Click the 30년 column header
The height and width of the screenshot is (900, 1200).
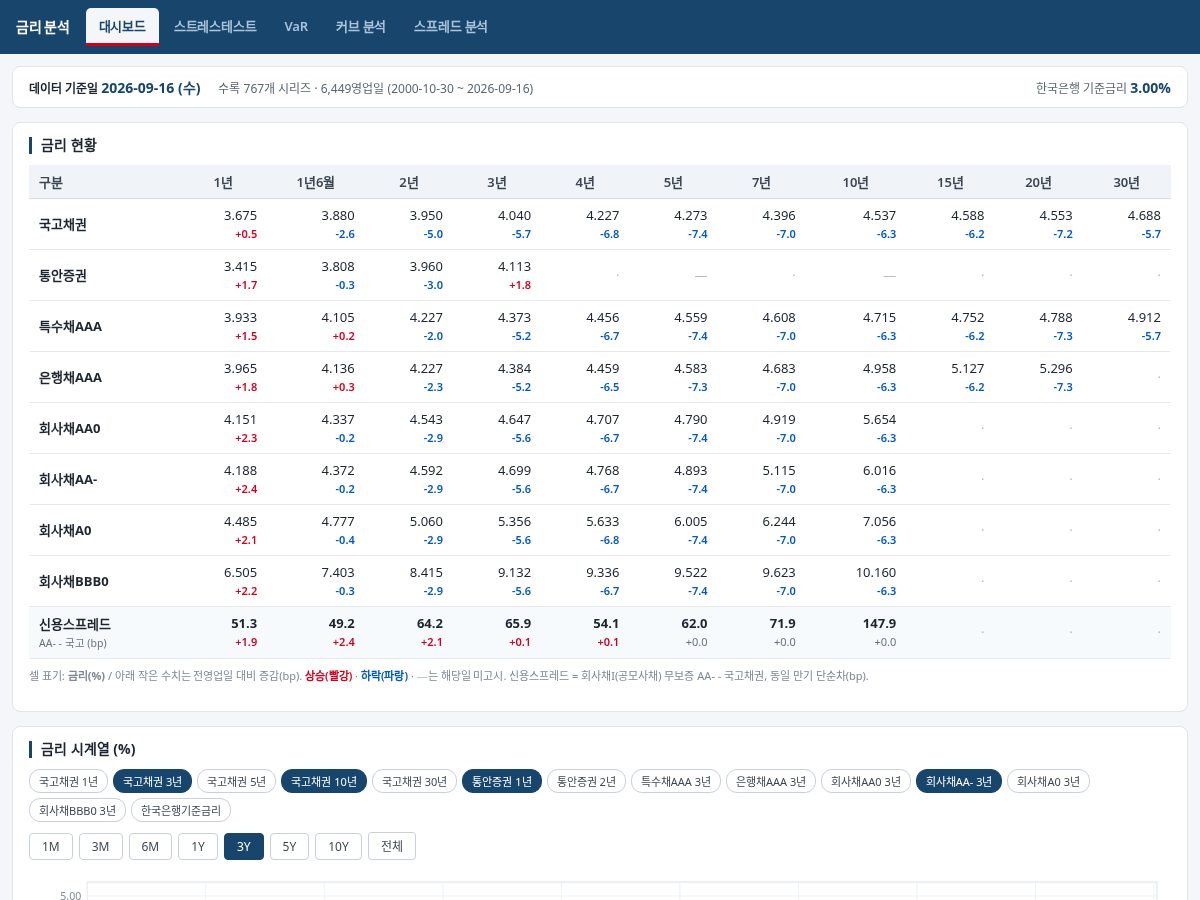[1126, 182]
